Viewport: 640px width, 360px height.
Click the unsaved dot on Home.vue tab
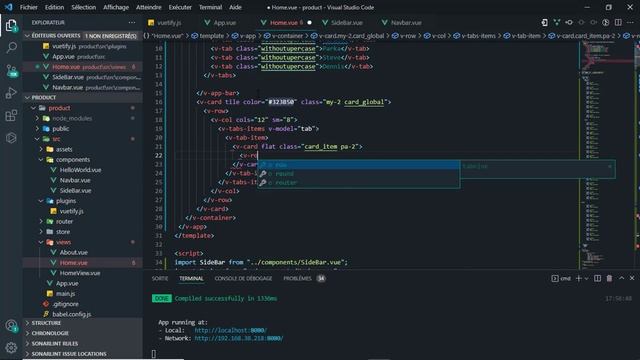[x=309, y=22]
